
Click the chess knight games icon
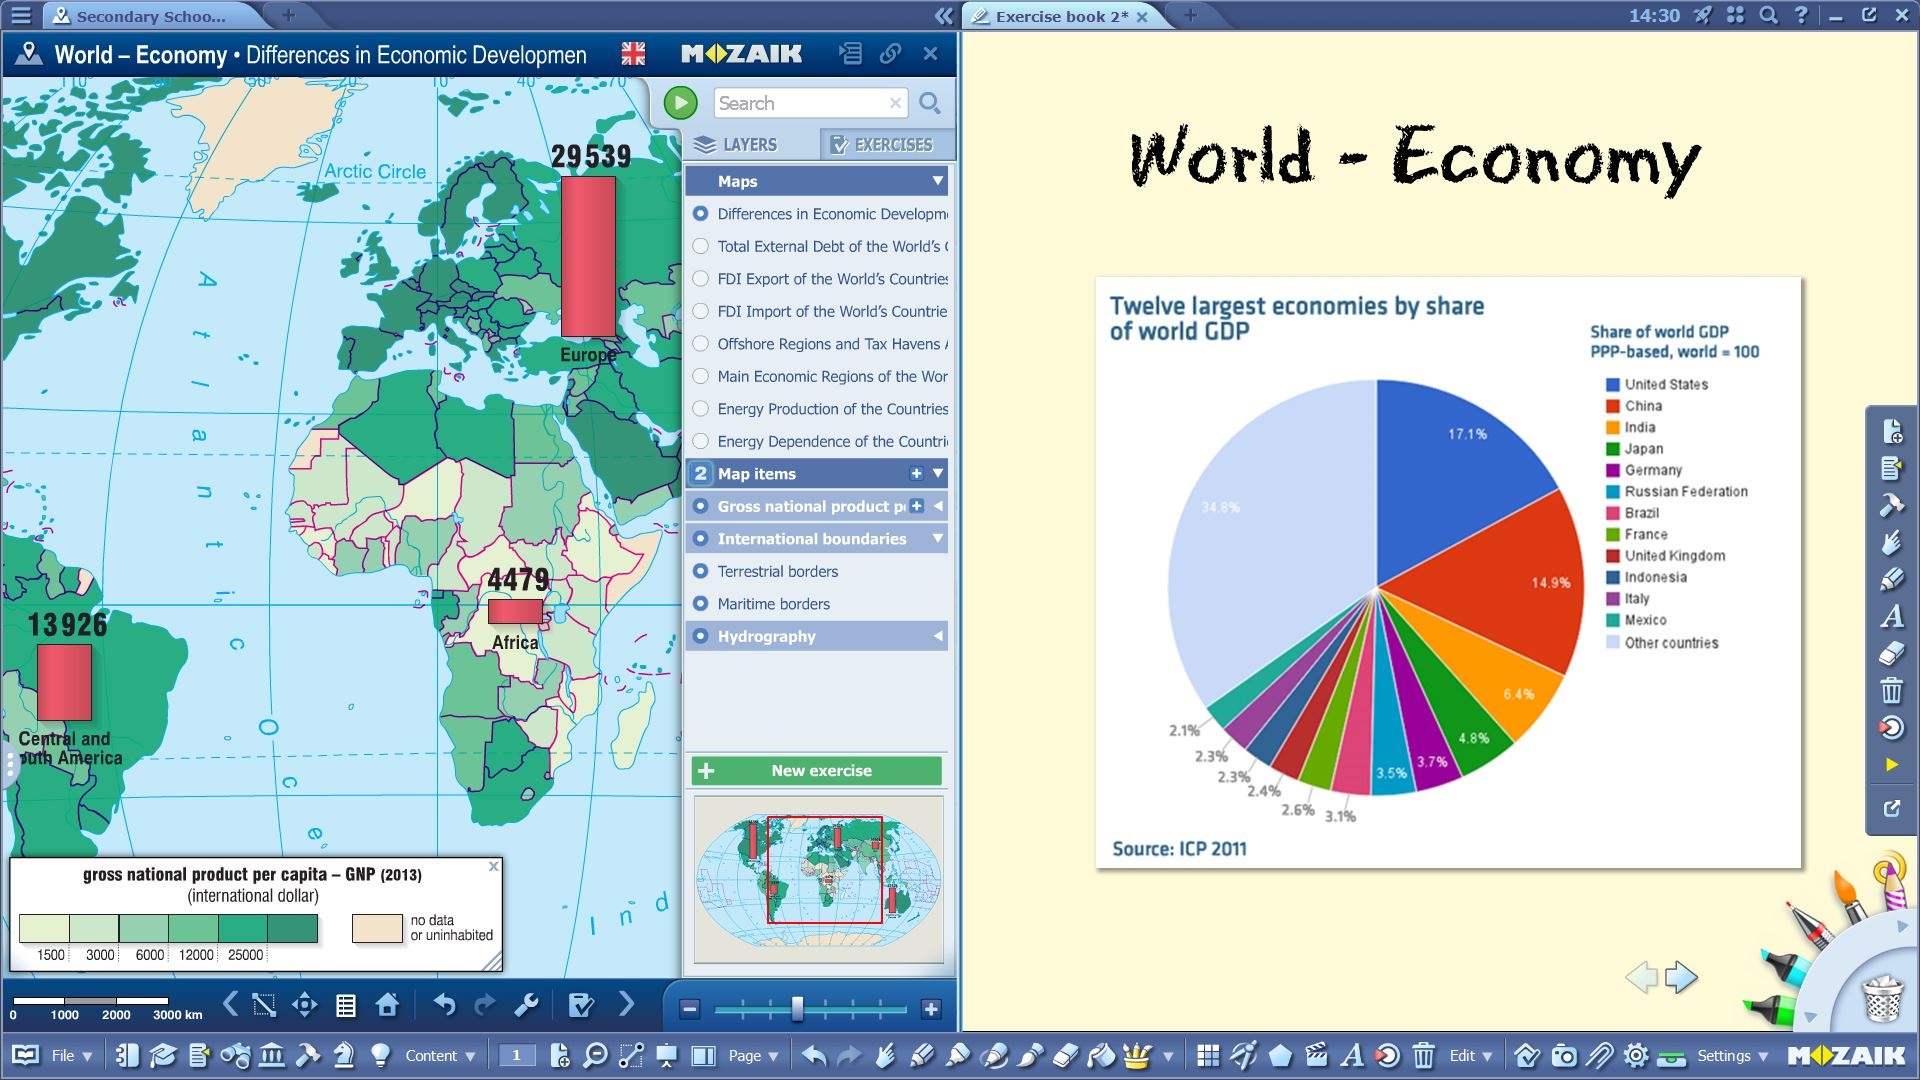(x=343, y=1055)
